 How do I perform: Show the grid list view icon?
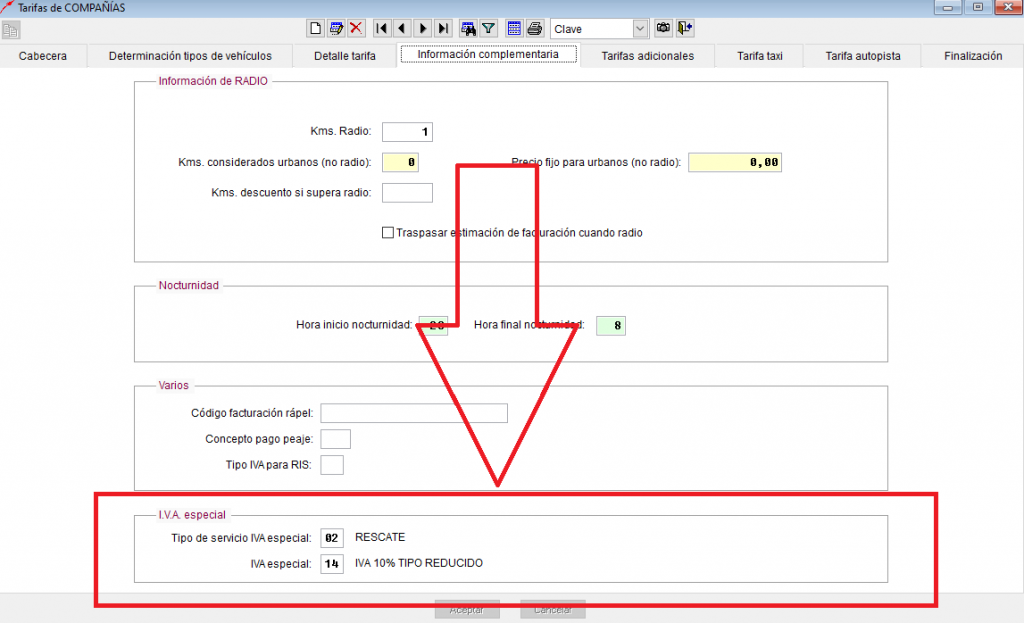click(514, 29)
